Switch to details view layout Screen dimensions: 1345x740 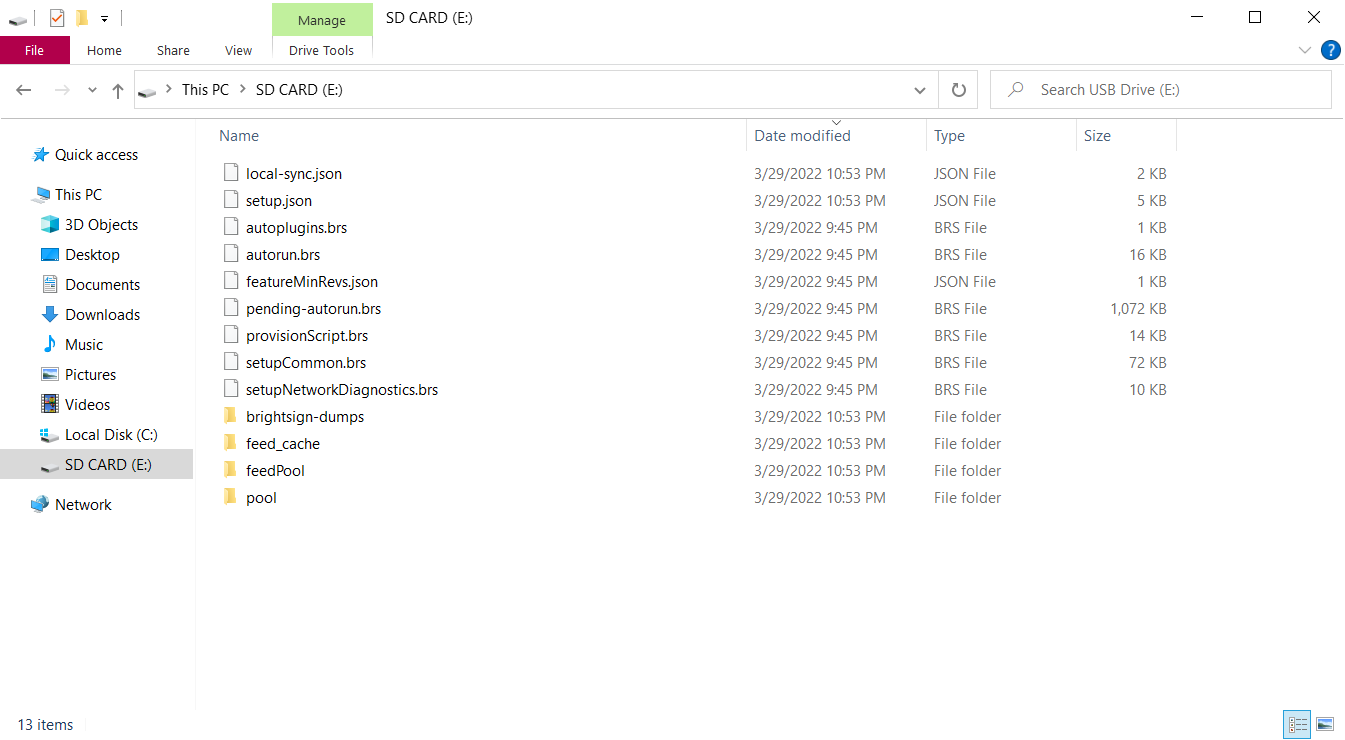click(x=1297, y=724)
